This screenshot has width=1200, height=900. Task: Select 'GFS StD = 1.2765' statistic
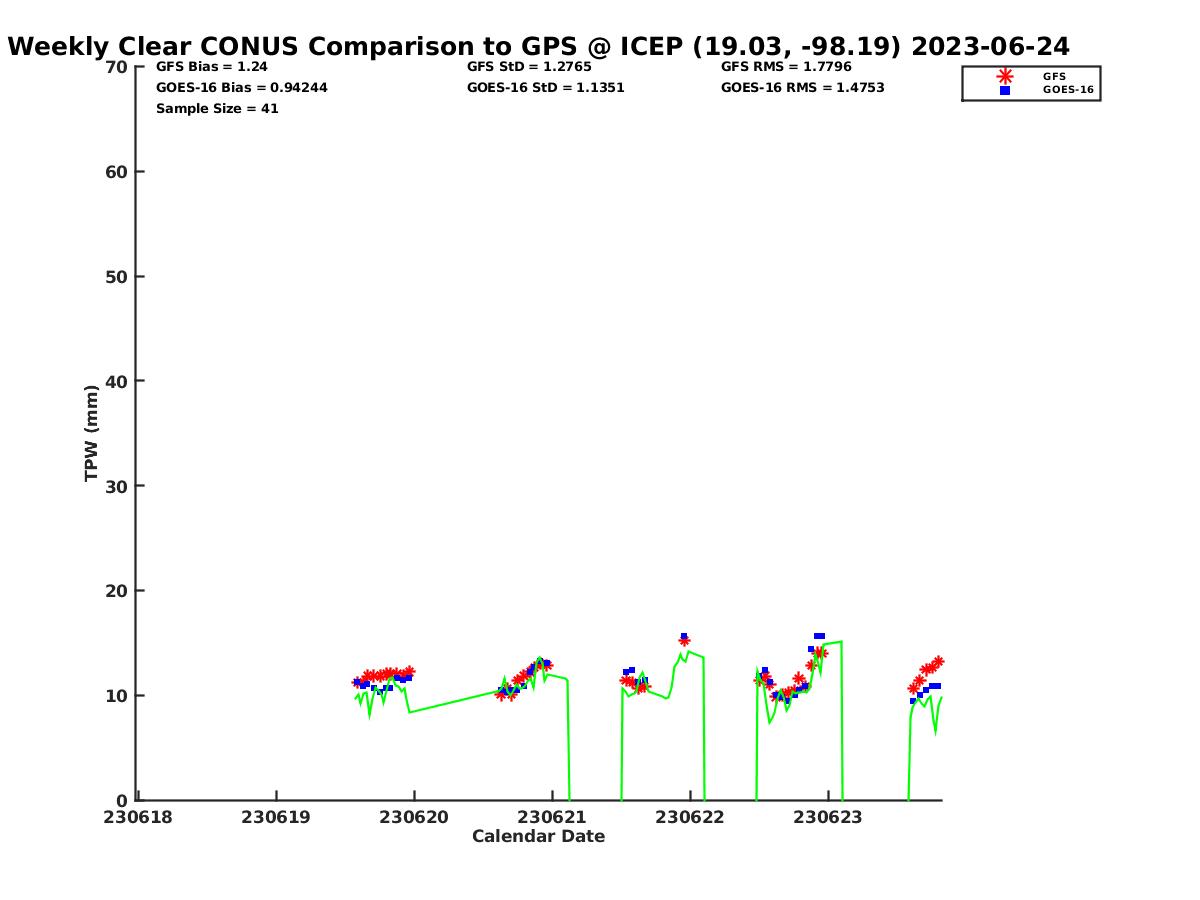pyautogui.click(x=529, y=67)
